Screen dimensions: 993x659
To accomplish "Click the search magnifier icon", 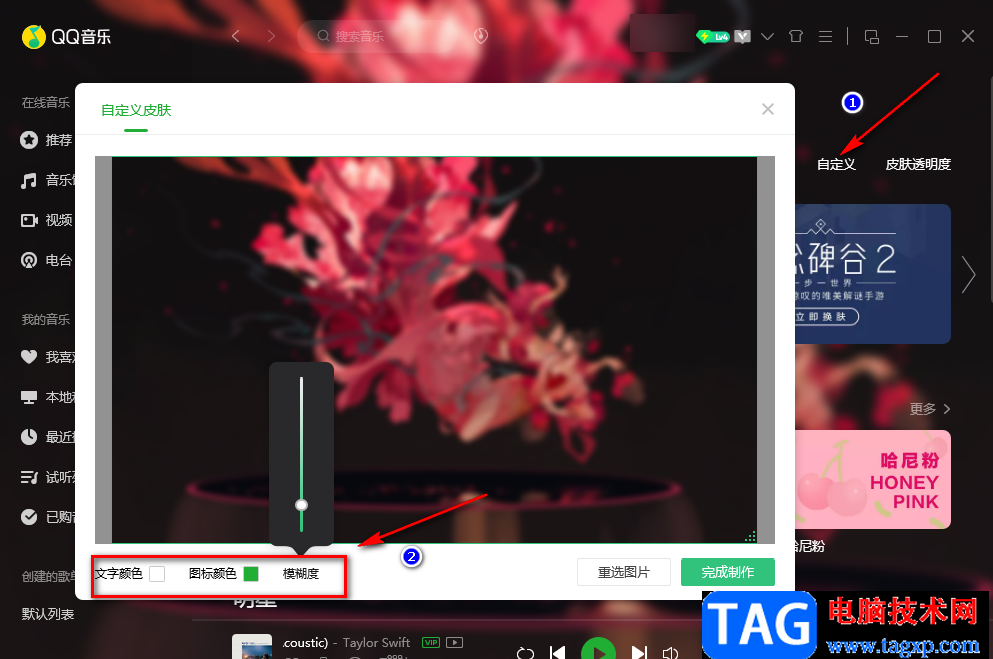I will click(x=323, y=36).
